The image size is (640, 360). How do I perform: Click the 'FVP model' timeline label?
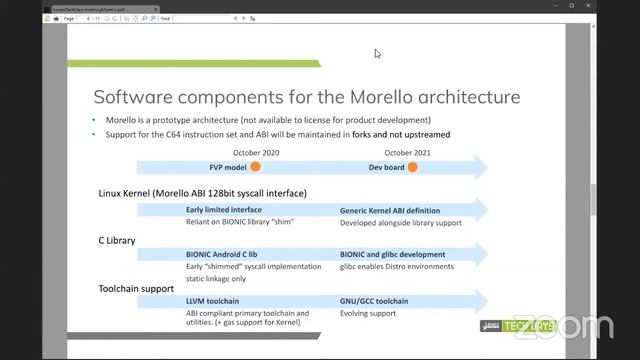(228, 167)
